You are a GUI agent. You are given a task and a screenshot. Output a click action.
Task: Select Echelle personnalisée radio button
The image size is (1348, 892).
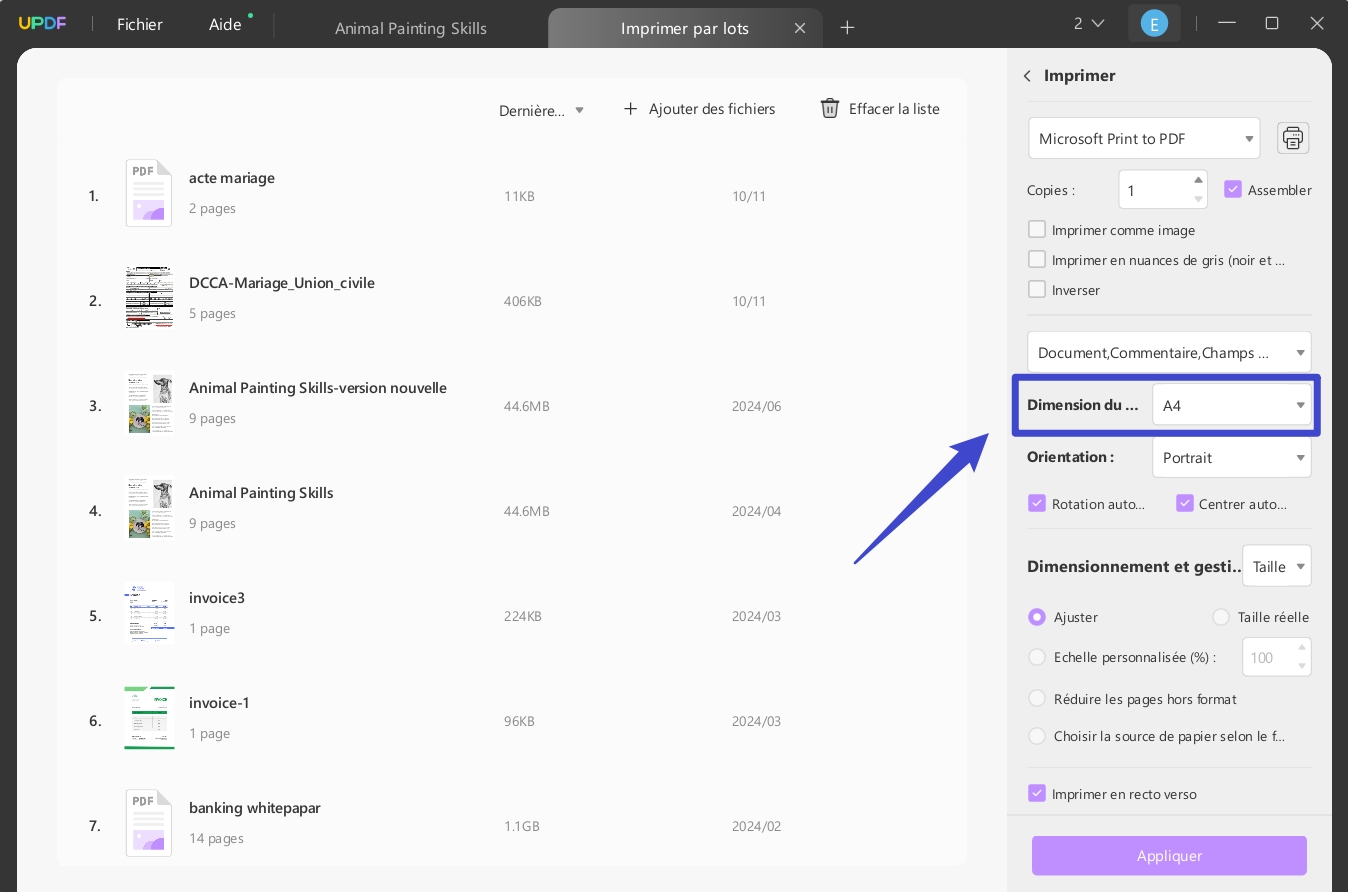pos(1037,657)
